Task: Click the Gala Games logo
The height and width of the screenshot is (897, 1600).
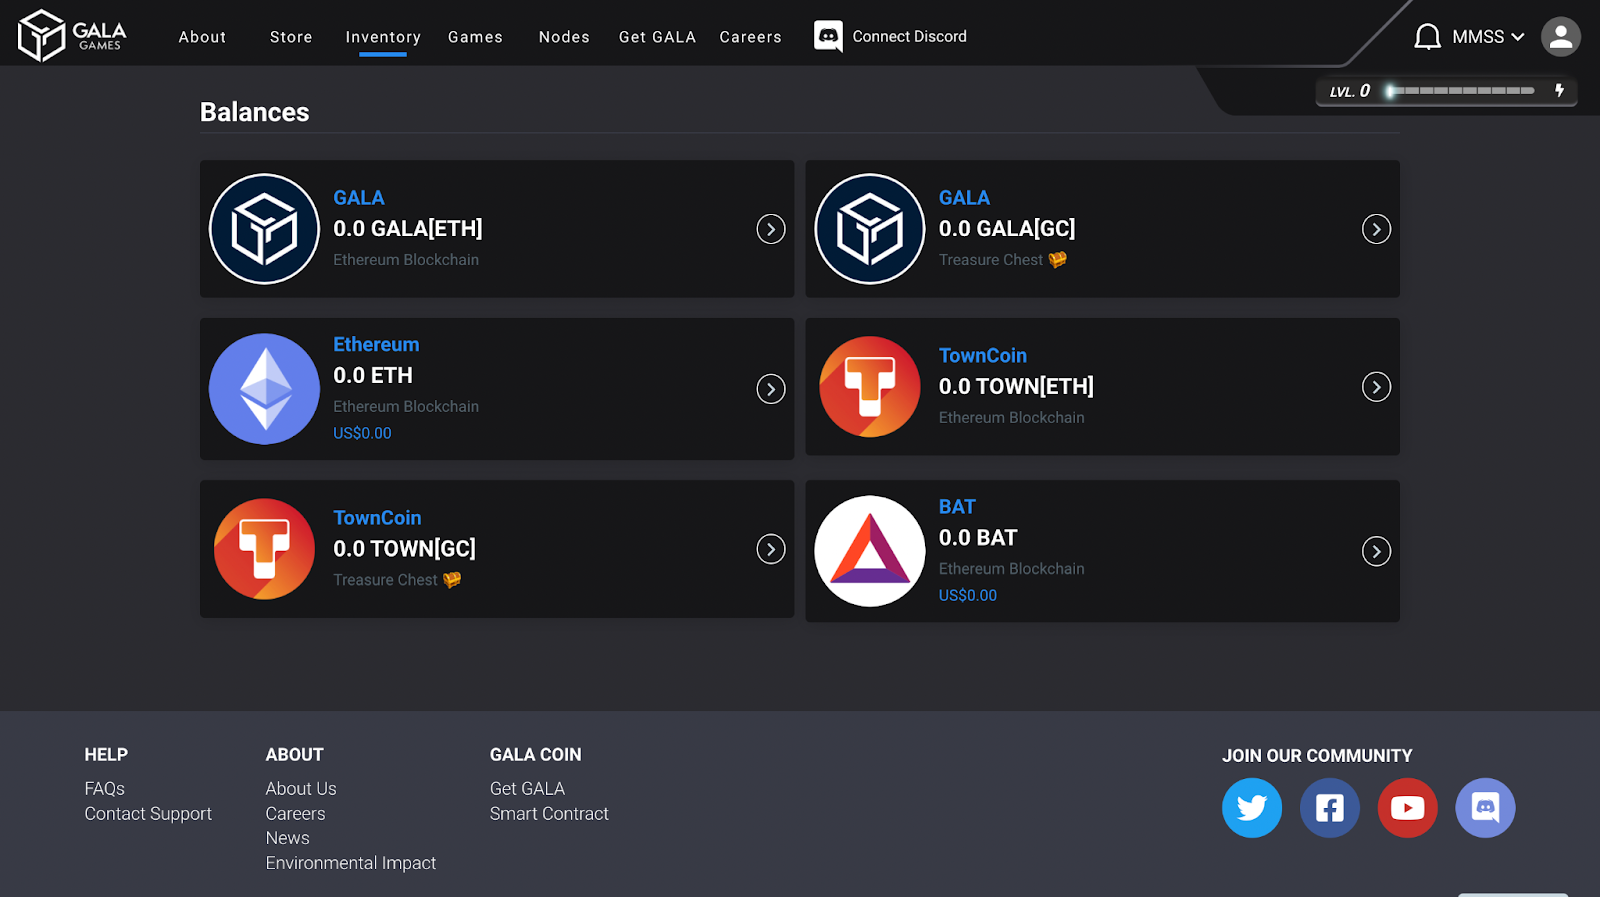Action: pos(72,36)
